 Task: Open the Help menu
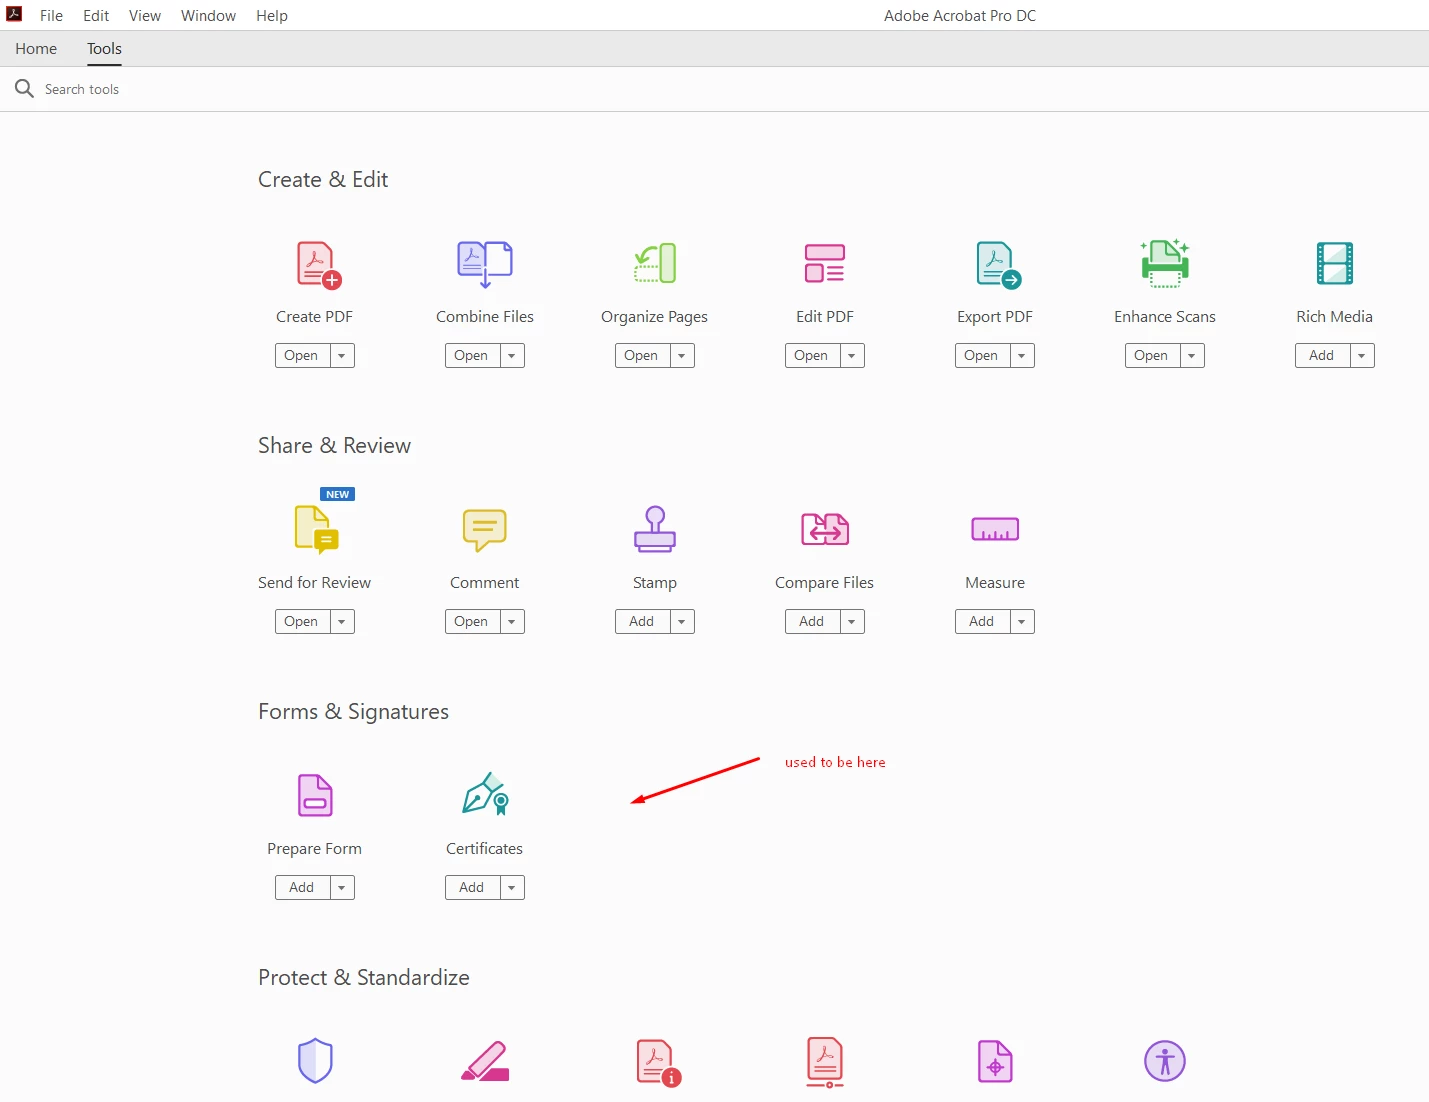[x=272, y=15]
